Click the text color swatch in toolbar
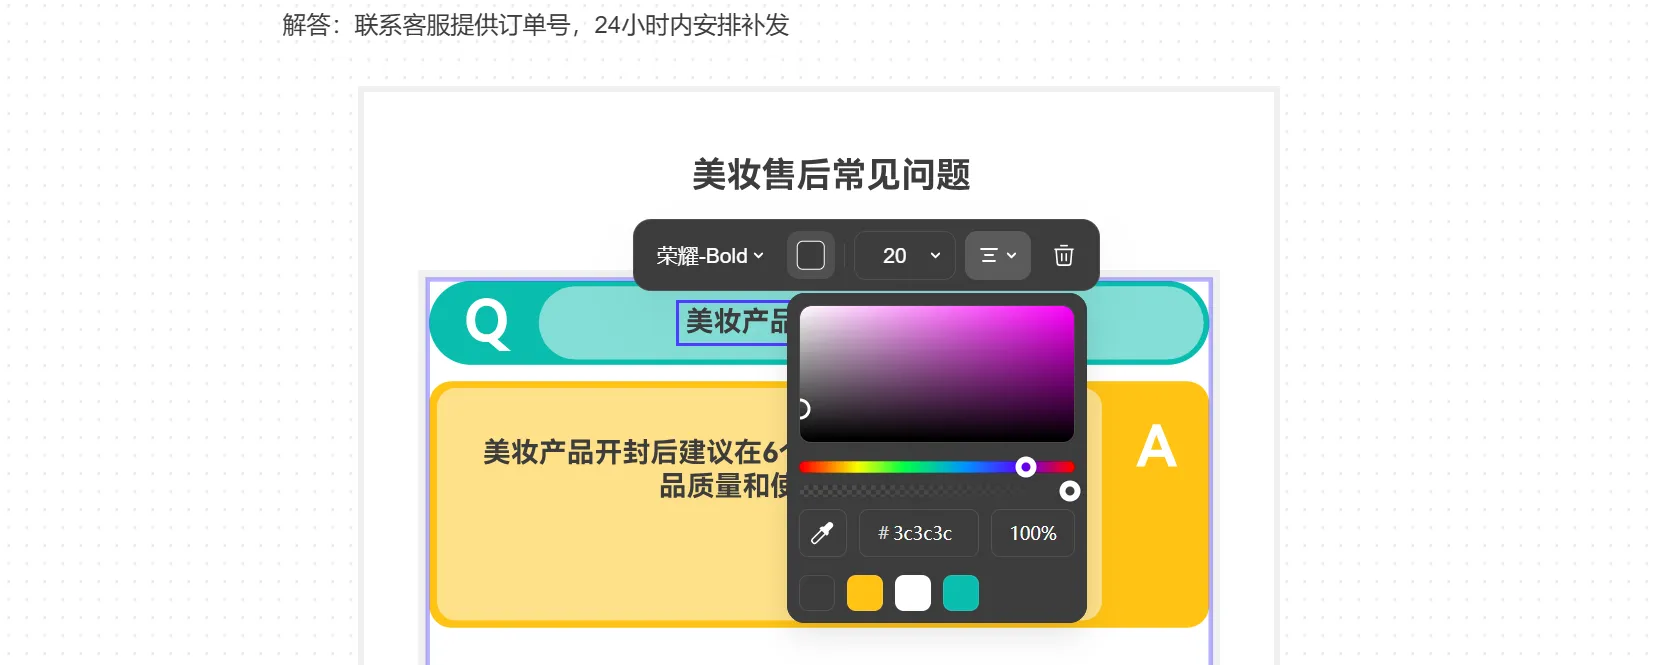Viewport: 1653px width, 665px height. click(811, 256)
